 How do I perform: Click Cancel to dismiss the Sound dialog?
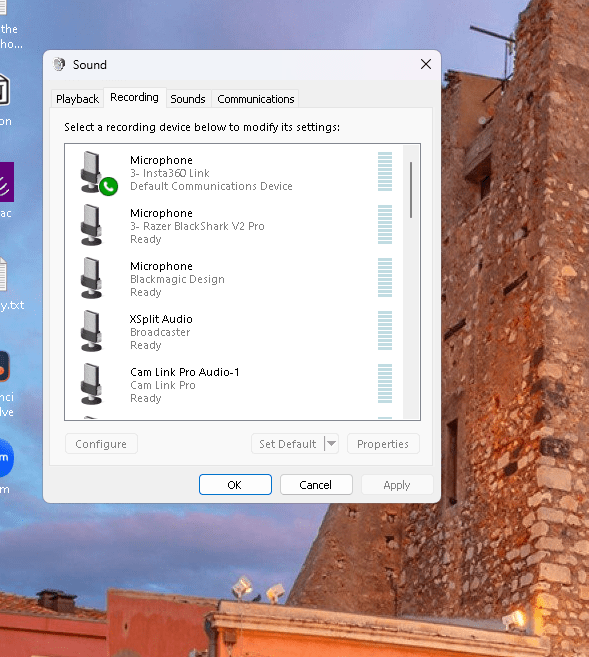click(316, 485)
